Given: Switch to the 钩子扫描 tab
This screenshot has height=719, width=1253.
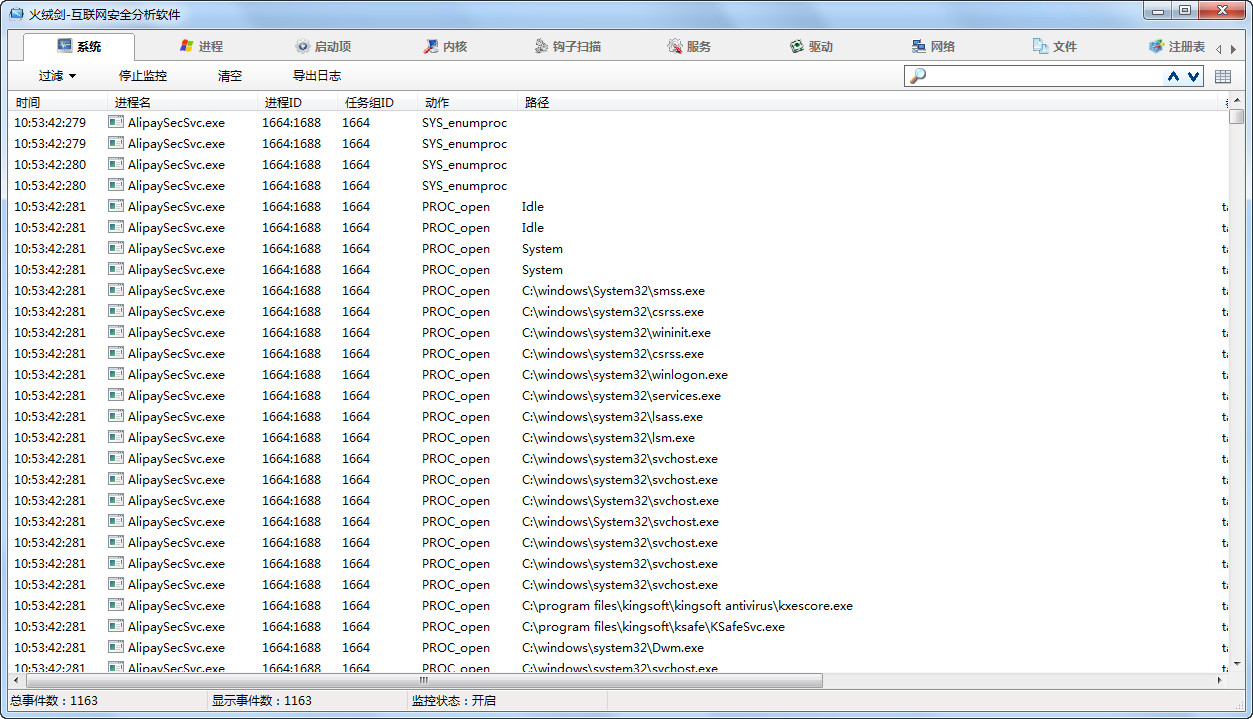Looking at the screenshot, I should click(567, 46).
